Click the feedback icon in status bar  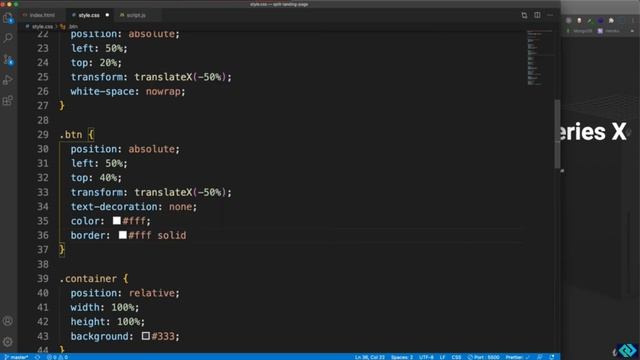click(x=540, y=357)
